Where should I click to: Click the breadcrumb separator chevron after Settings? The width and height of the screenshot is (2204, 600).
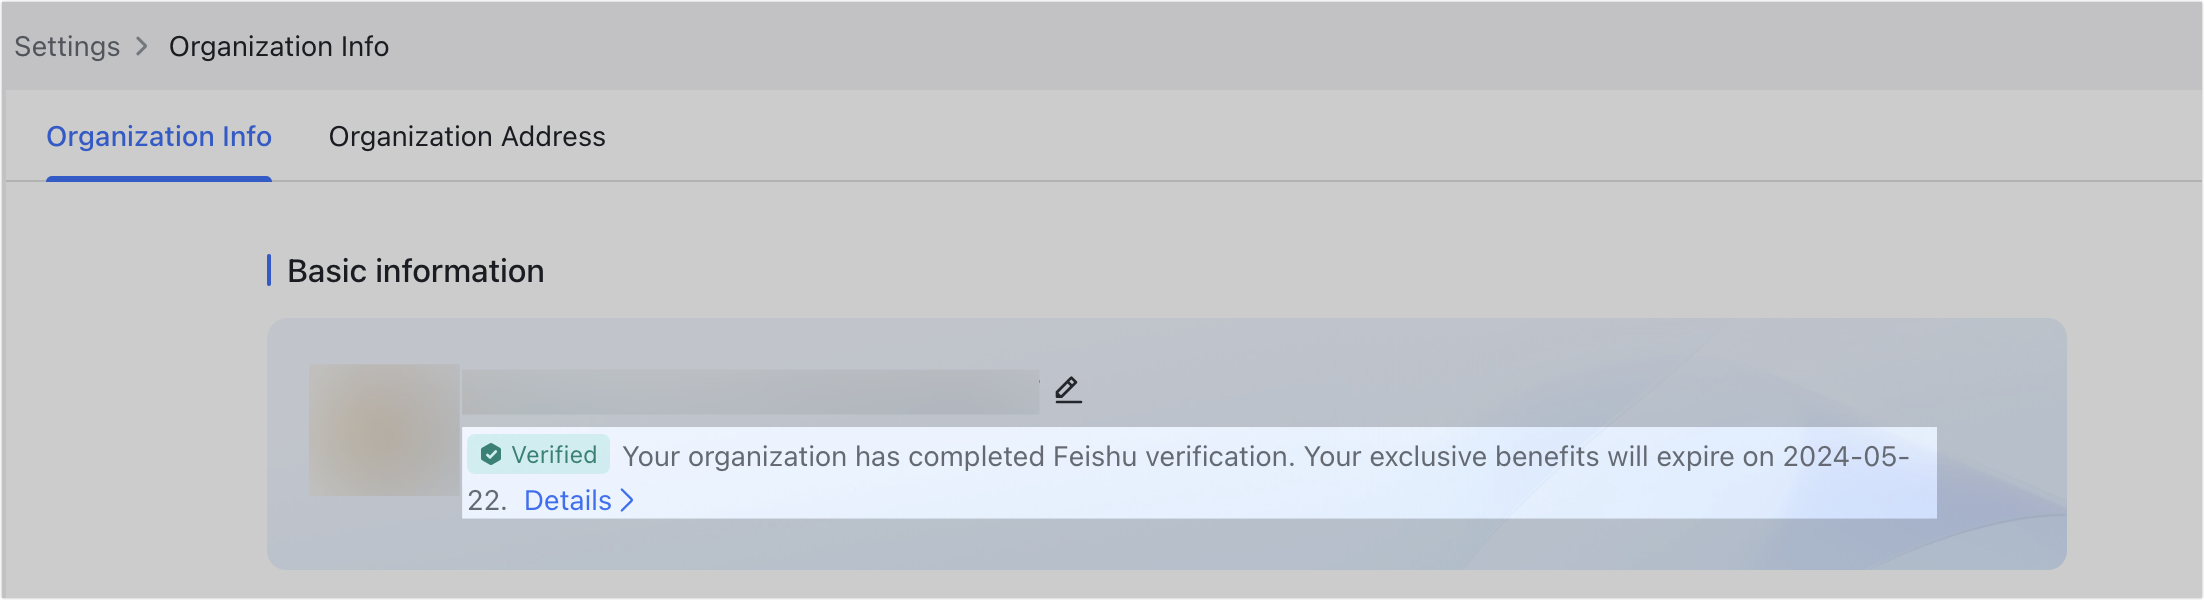click(141, 46)
